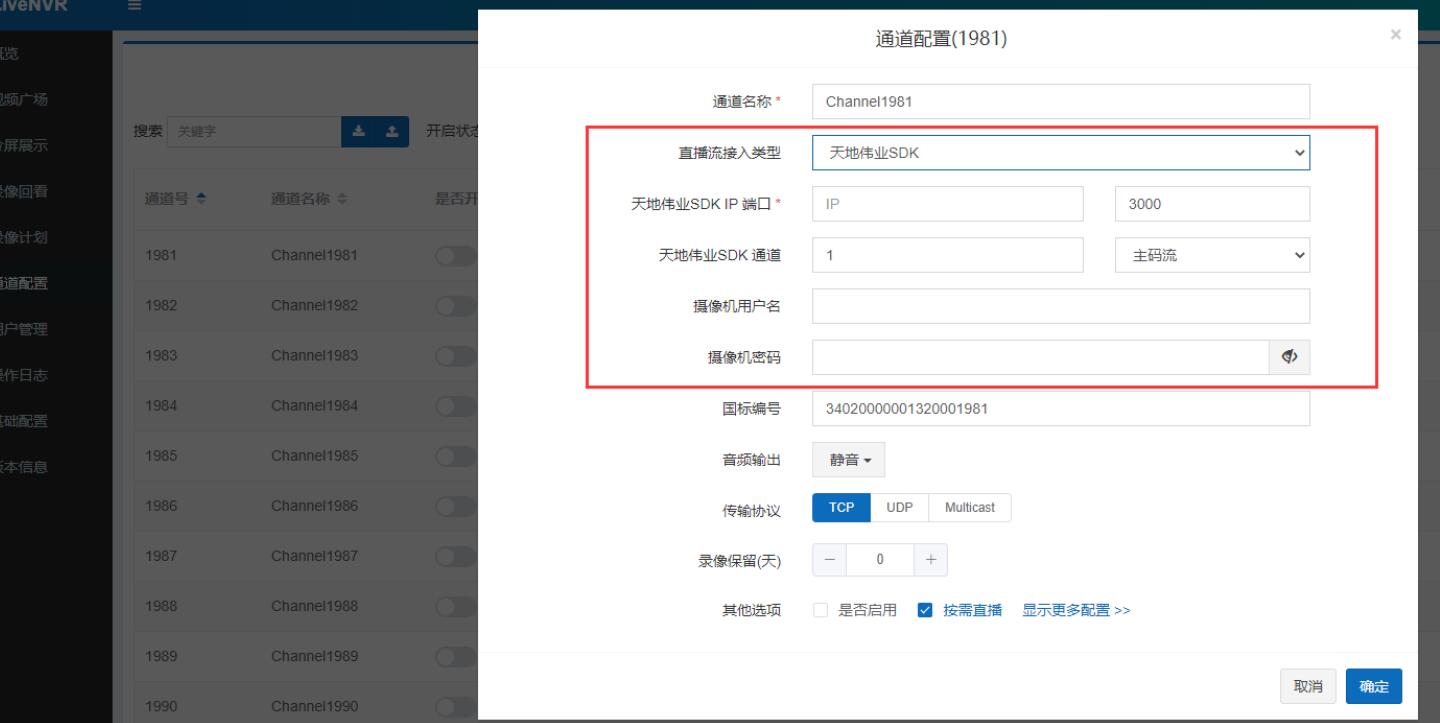The image size is (1440, 723).
Task: Select UDP transport protocol
Action: [x=900, y=508]
